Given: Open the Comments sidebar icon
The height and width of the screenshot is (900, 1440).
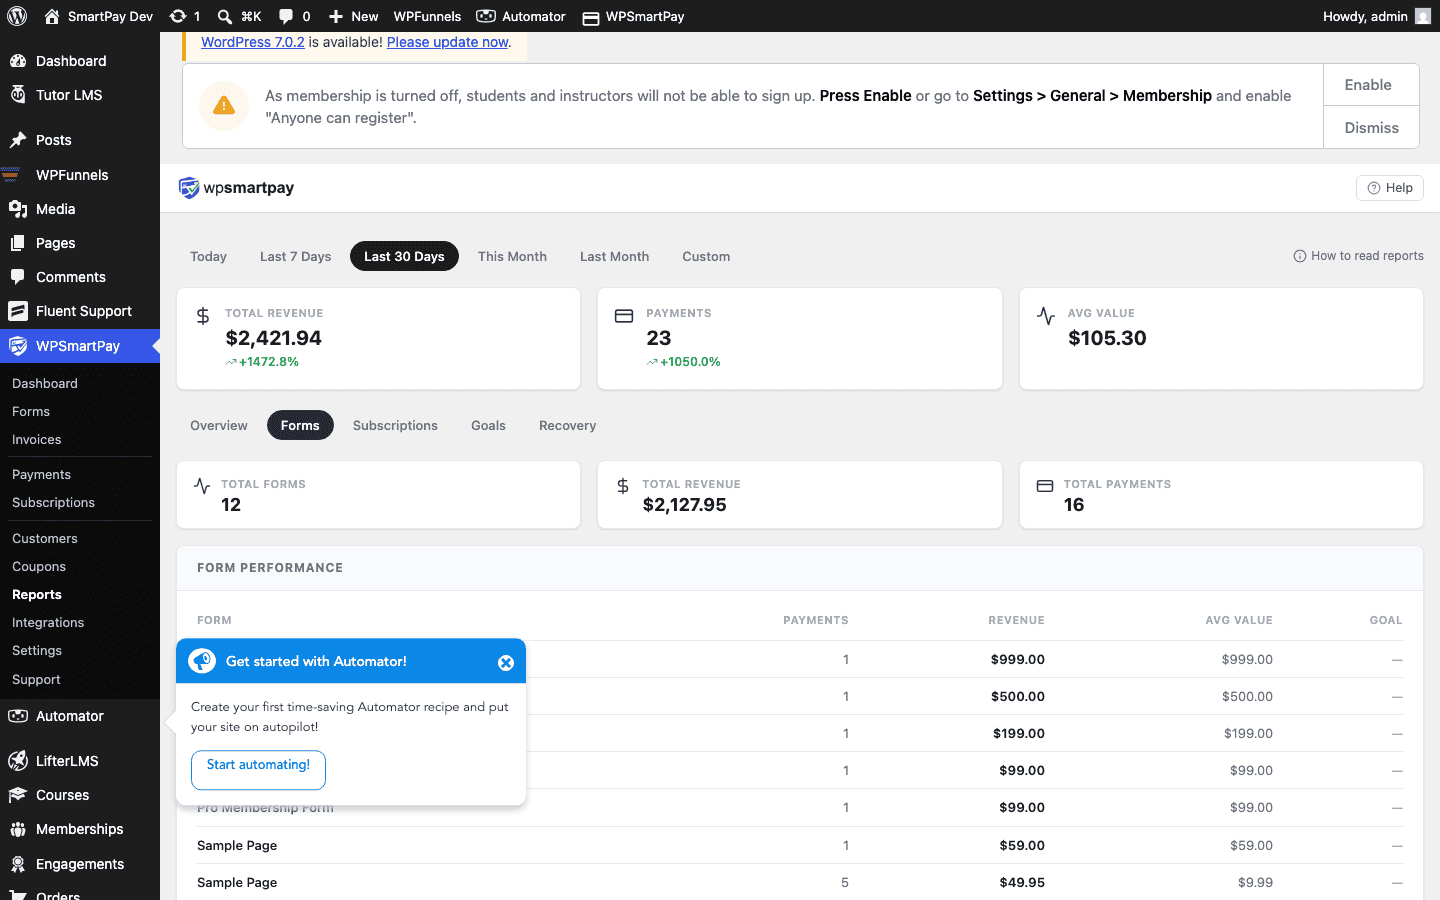Looking at the screenshot, I should pos(17,277).
